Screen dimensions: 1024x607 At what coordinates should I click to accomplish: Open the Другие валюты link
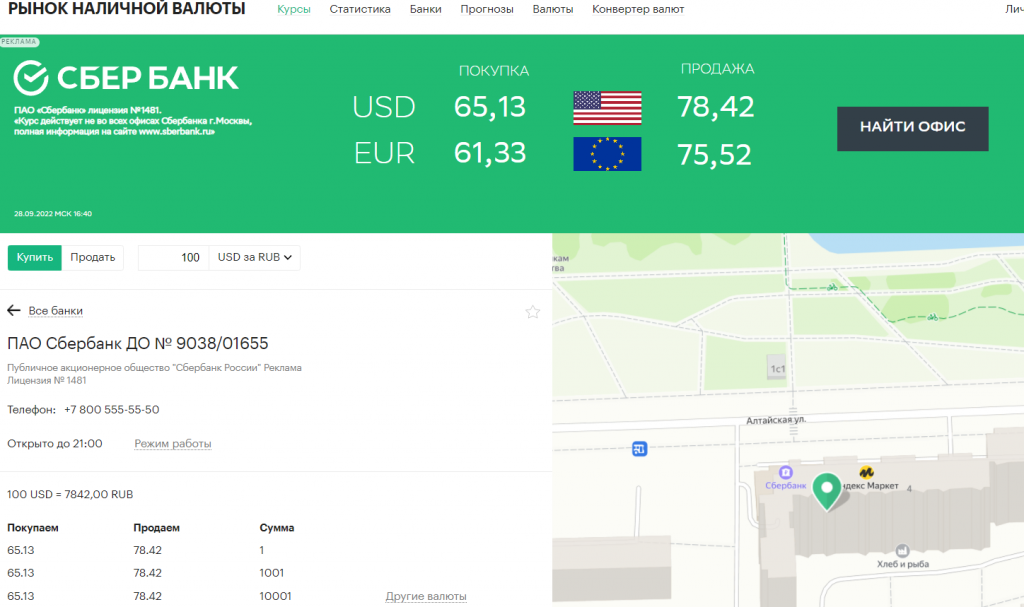pyautogui.click(x=426, y=597)
